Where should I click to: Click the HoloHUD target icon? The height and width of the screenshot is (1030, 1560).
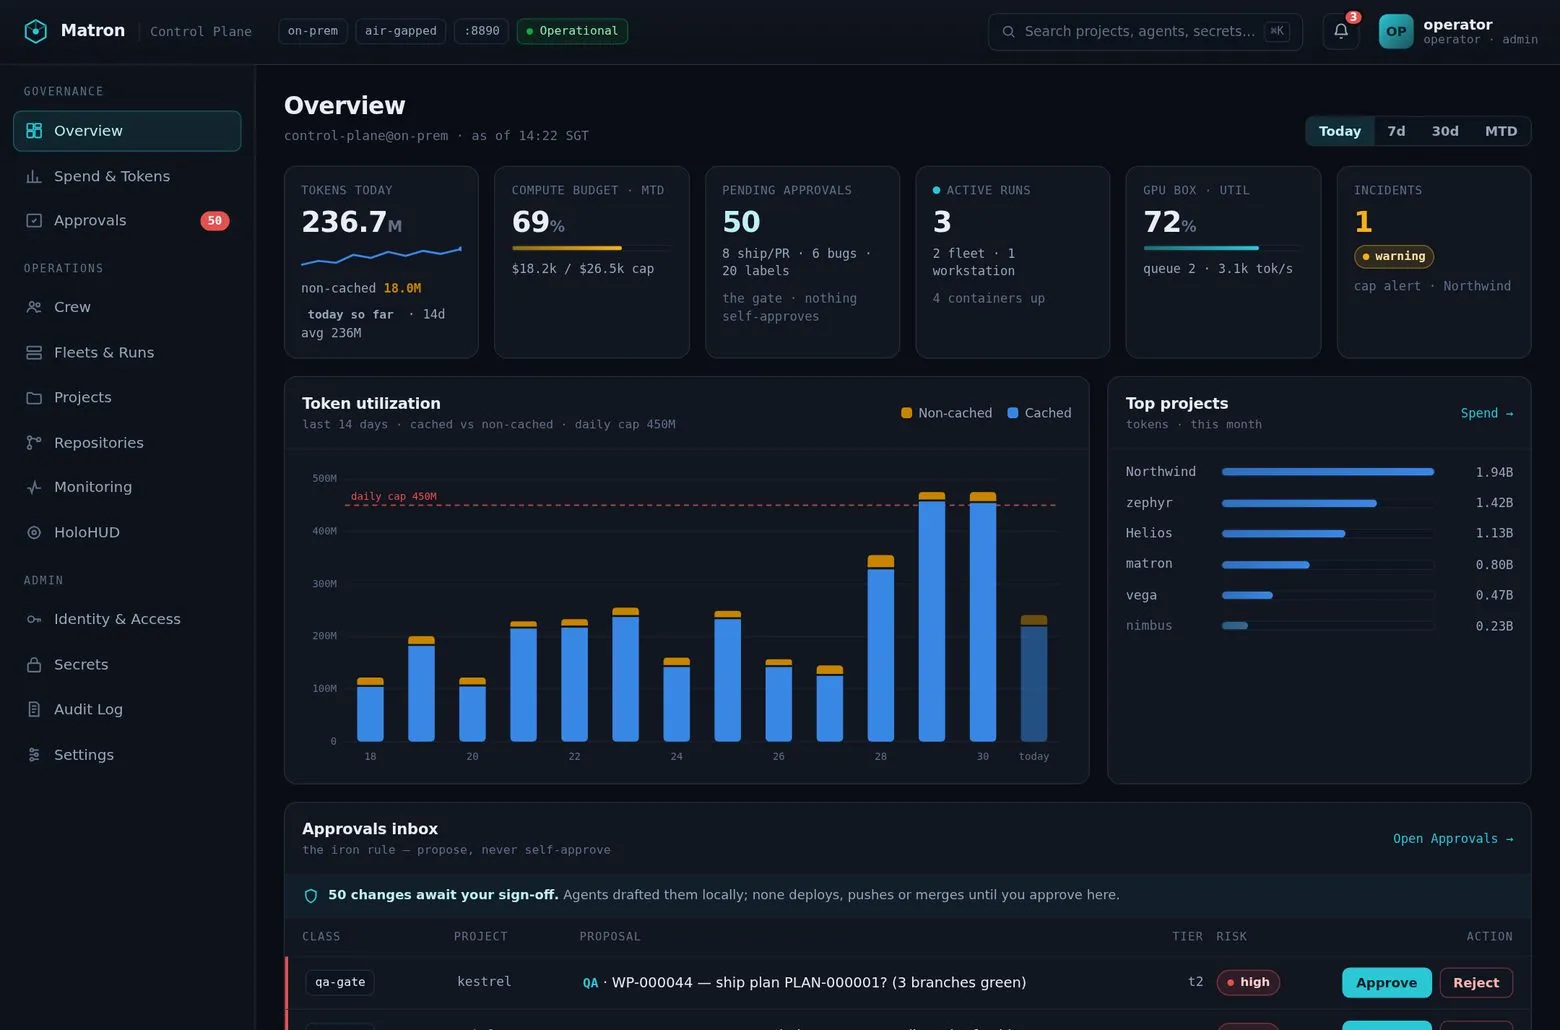[34, 532]
